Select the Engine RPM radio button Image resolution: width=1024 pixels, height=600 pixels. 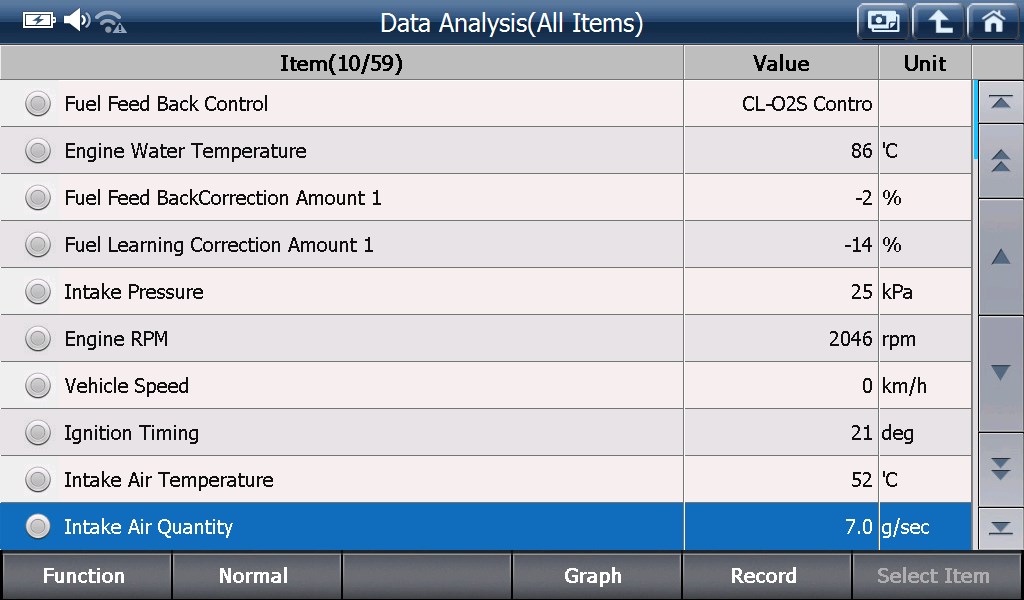pyautogui.click(x=38, y=338)
